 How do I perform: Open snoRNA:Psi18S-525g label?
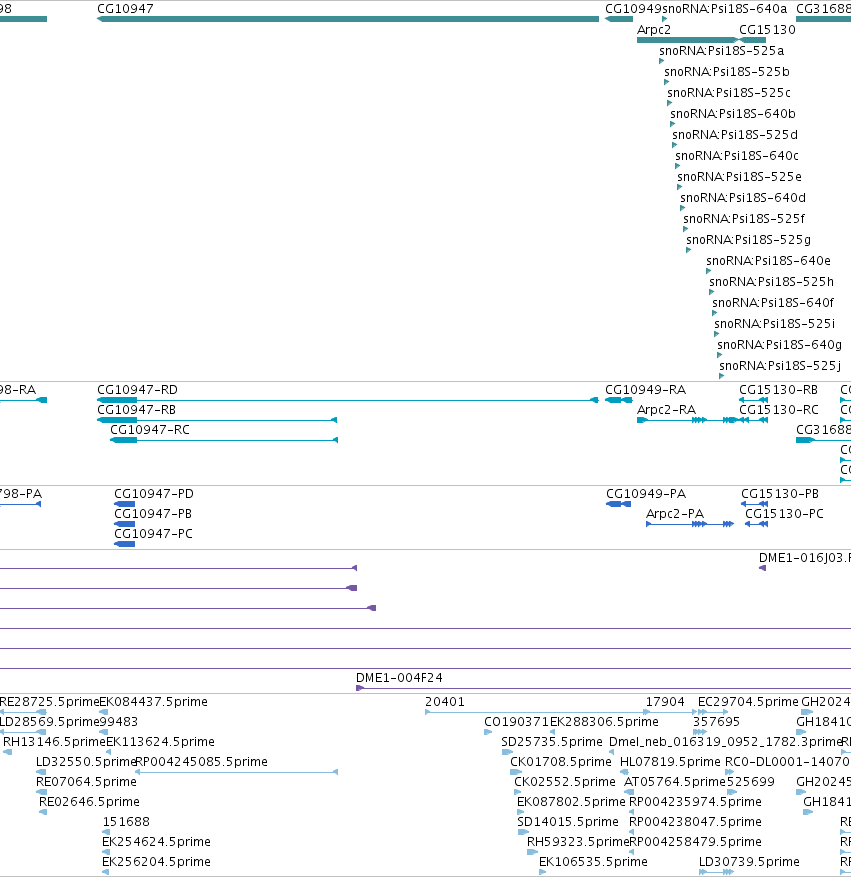tap(749, 239)
